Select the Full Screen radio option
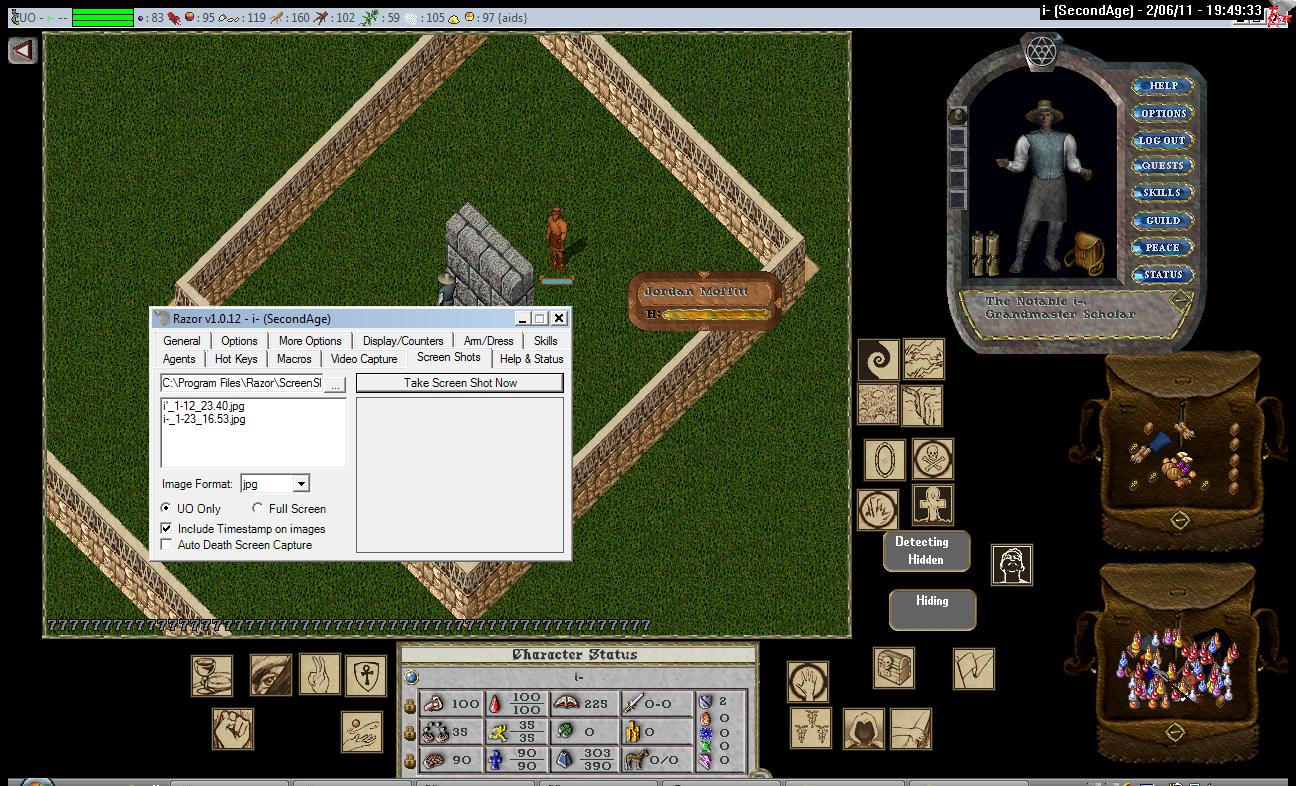 click(x=258, y=509)
